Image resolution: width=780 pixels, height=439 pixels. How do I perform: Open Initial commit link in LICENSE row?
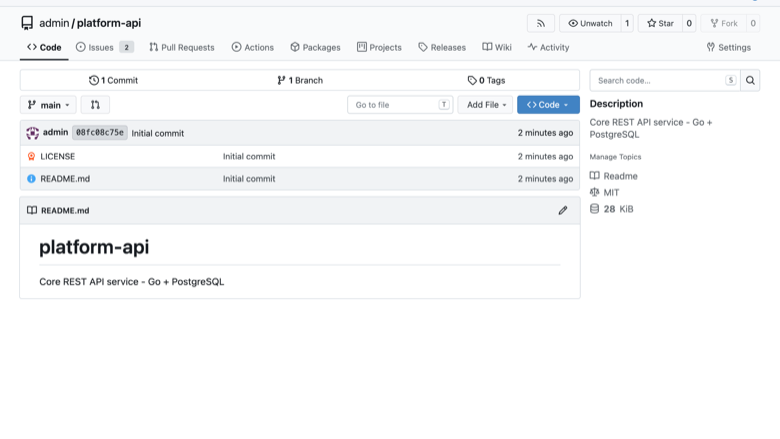[249, 156]
